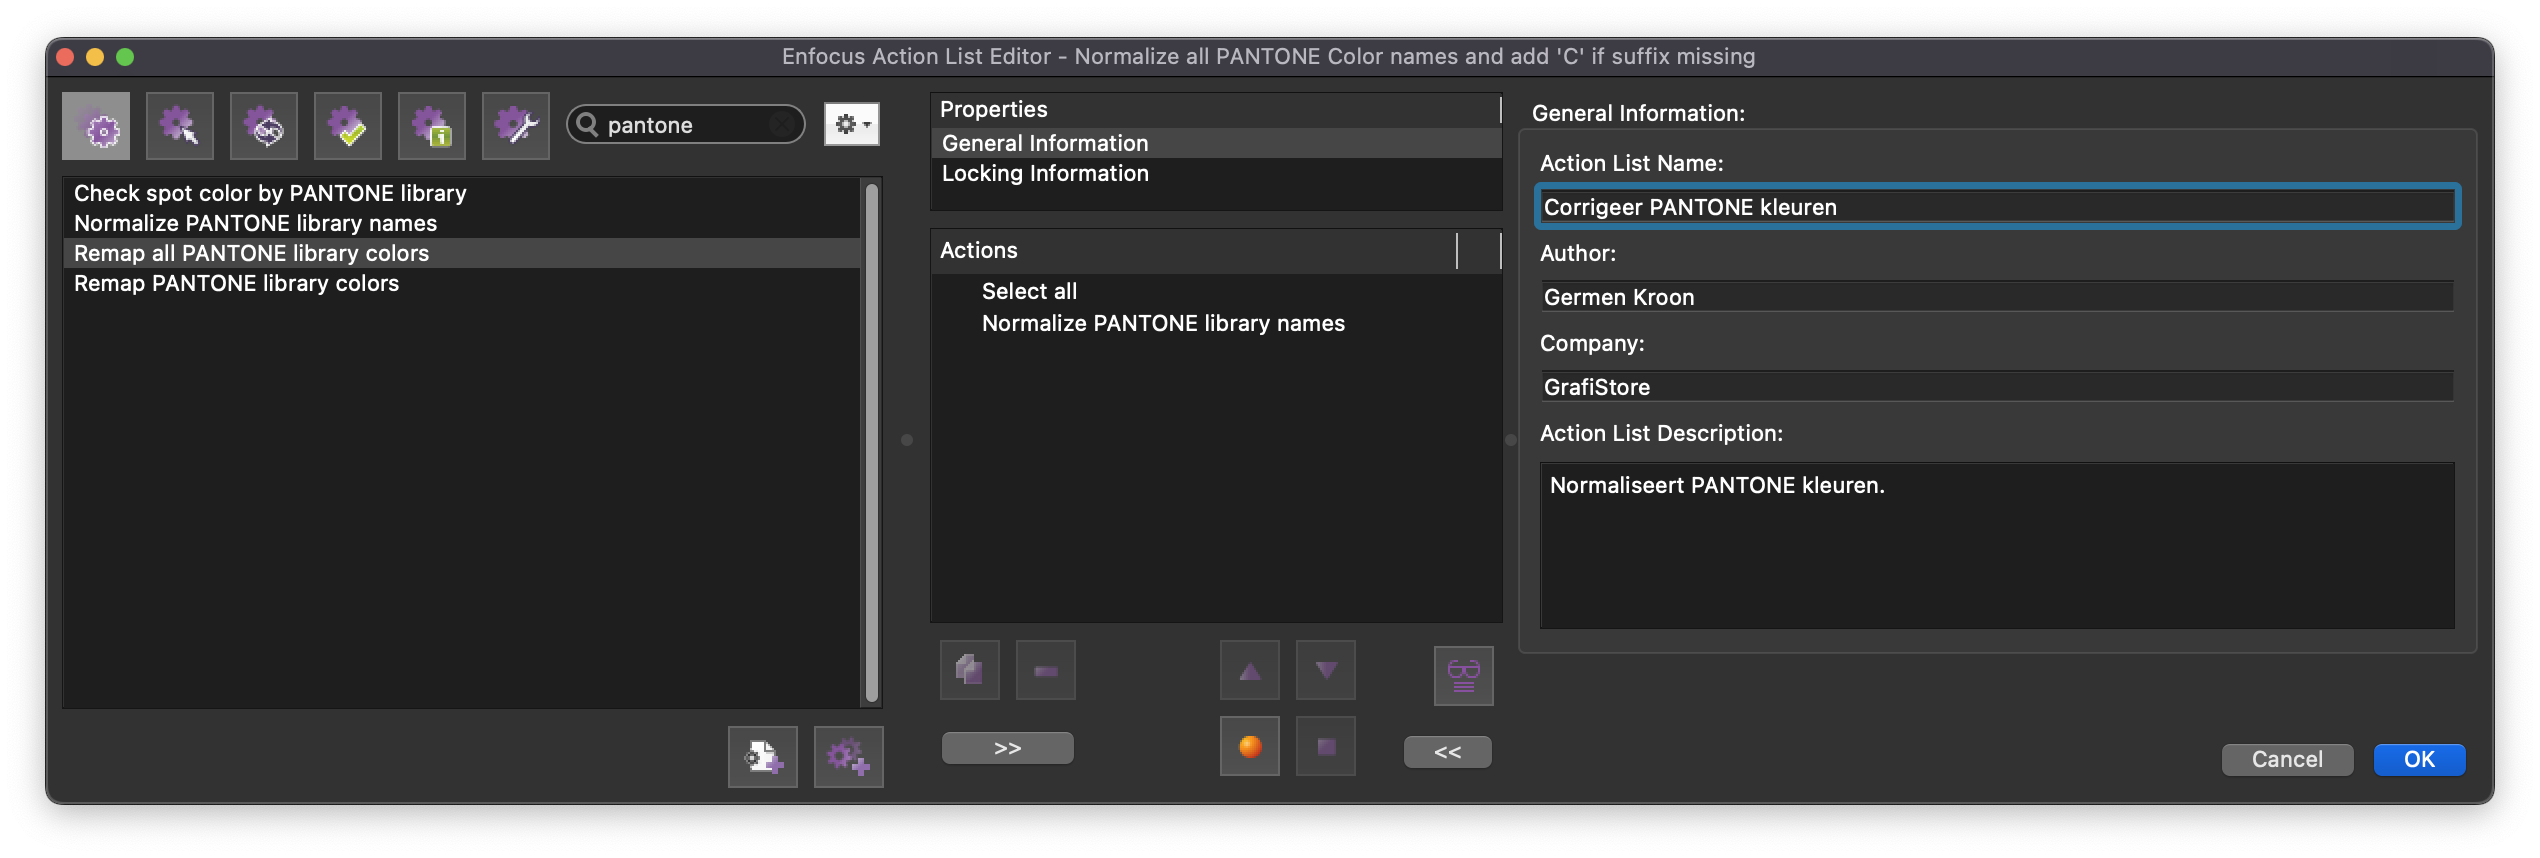2540x858 pixels.
Task: Close the Action List Editor window
Action: pos(66,57)
